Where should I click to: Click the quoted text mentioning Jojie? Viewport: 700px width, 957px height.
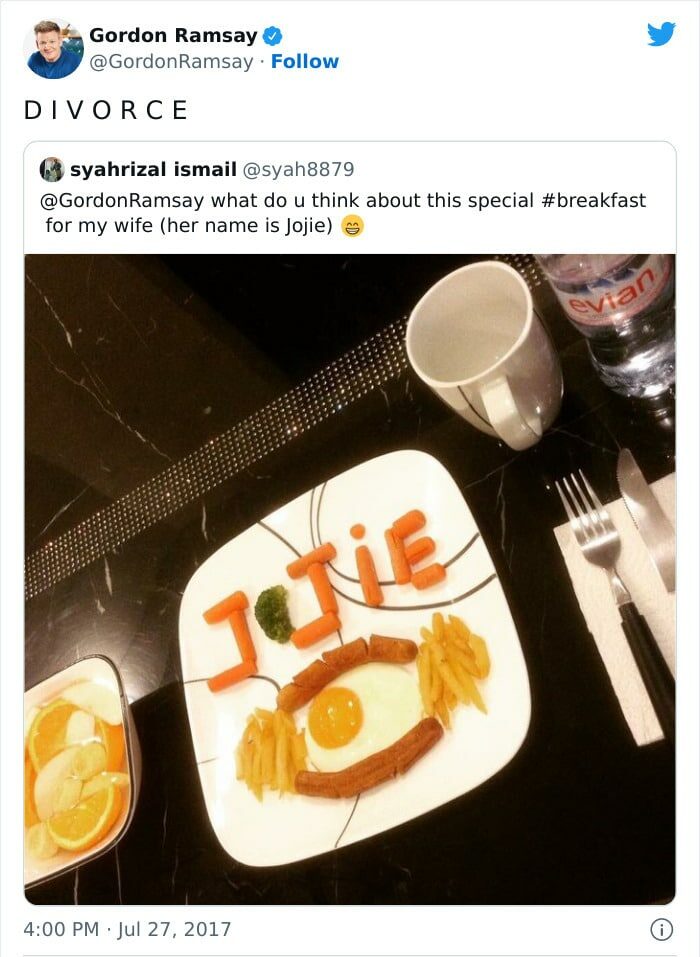pos(189,226)
